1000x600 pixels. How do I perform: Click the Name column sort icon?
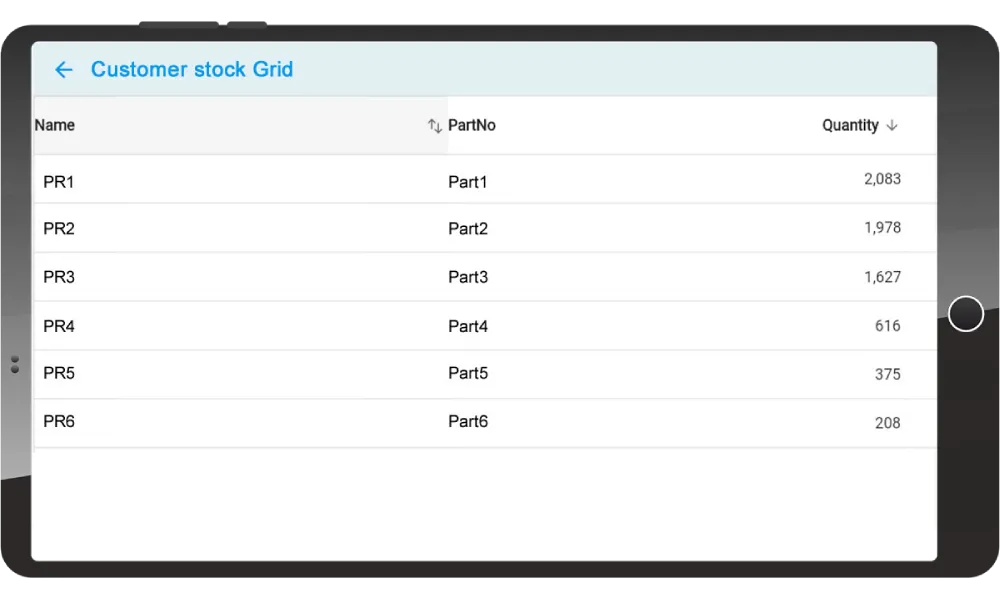pos(434,126)
